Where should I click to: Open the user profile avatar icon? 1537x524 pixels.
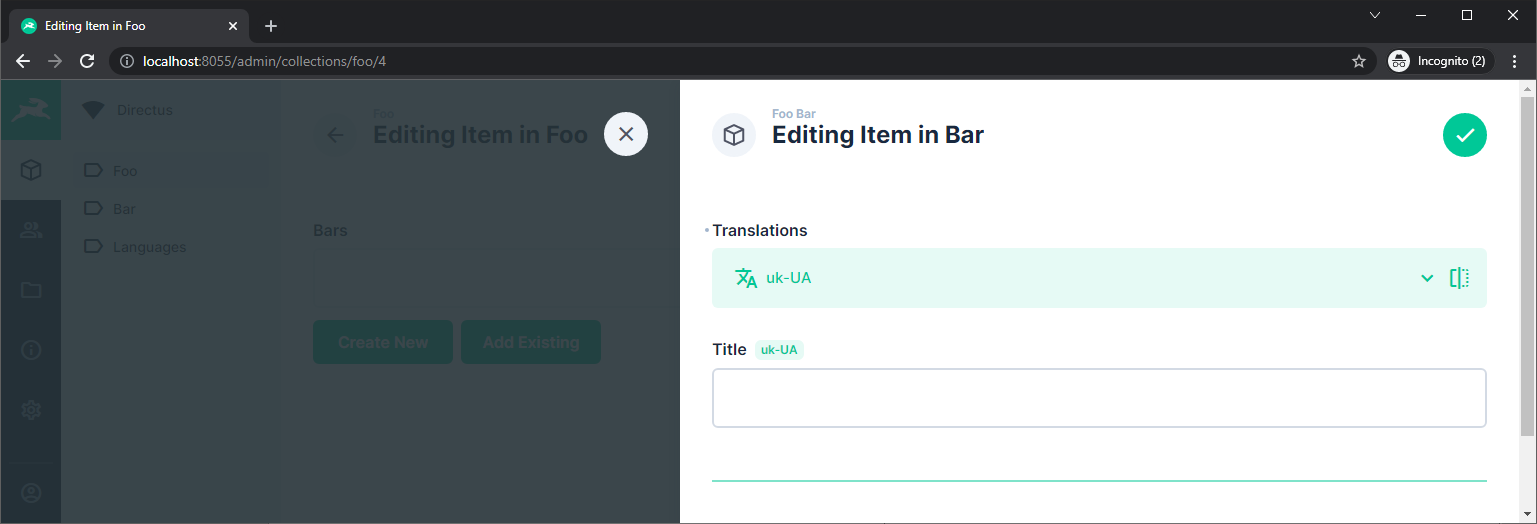tap(31, 493)
